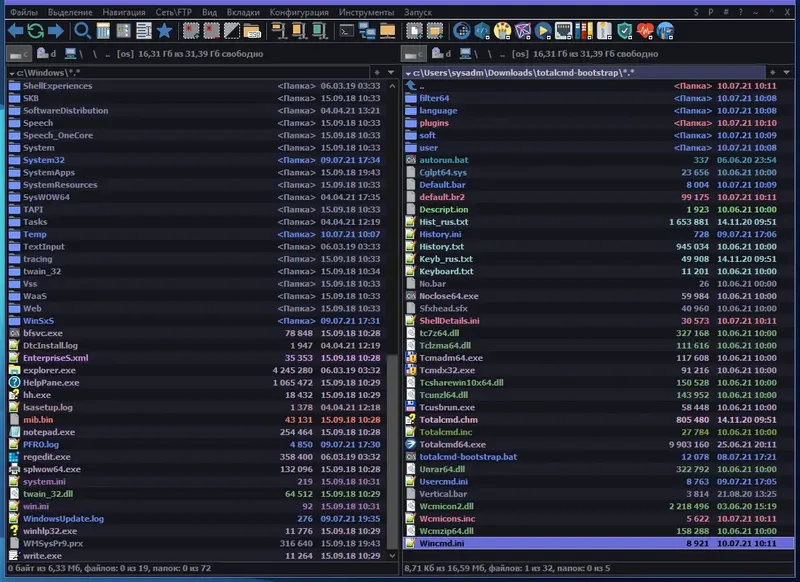Screen dimensions: 800x582
Task: Click the network computers connection icon
Action: pyautogui.click(x=367, y=31)
